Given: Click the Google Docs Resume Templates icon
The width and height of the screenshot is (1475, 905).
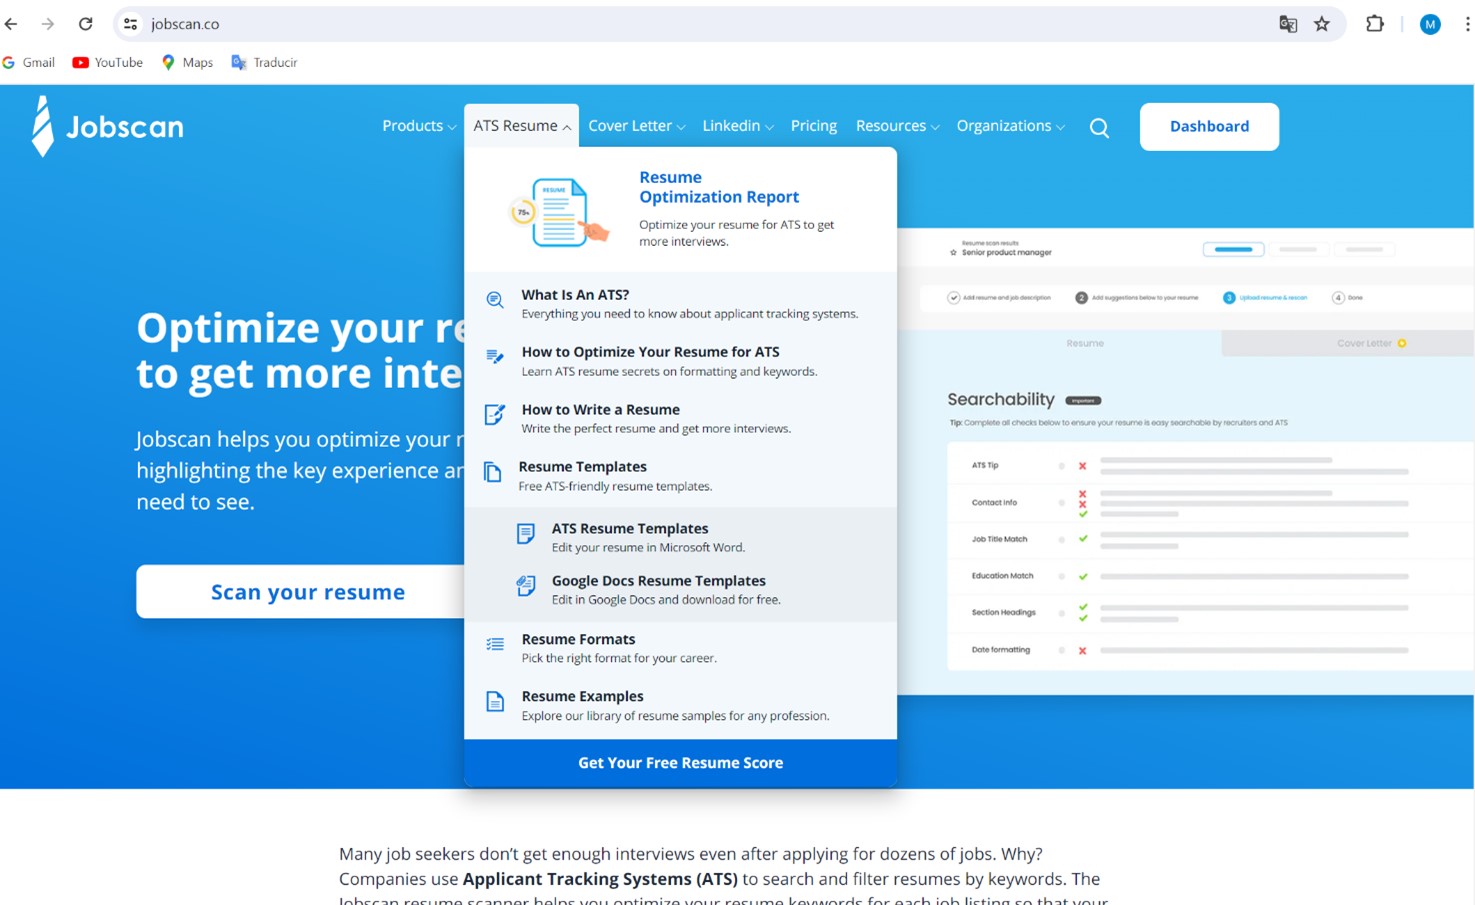Looking at the screenshot, I should [526, 586].
